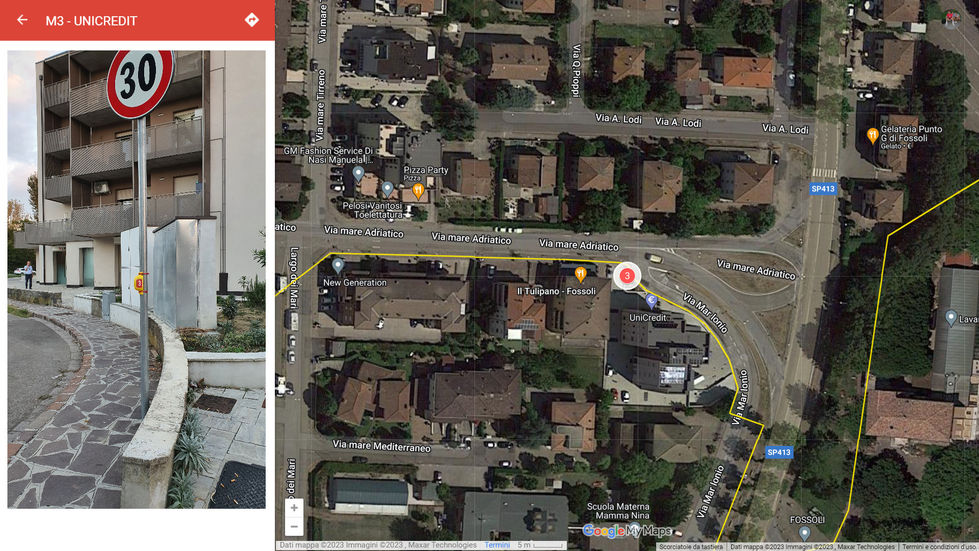Select the New Generation place pin

click(x=338, y=266)
